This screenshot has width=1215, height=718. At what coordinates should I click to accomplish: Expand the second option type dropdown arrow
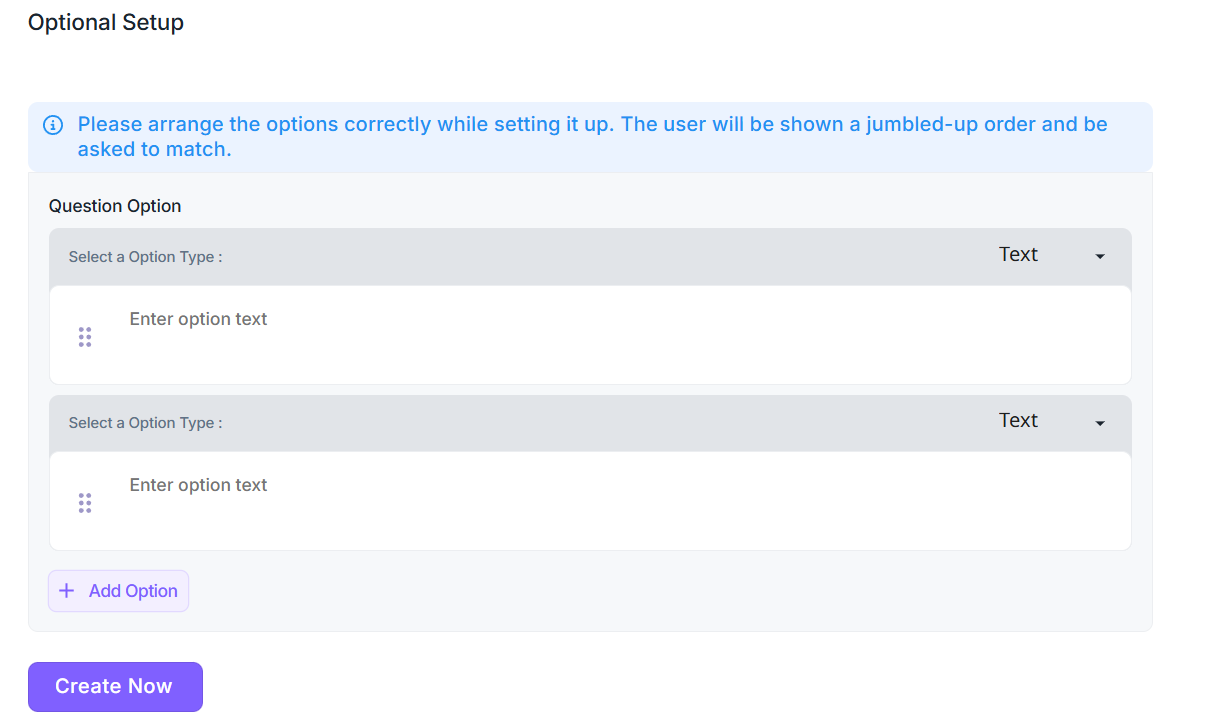(1100, 423)
